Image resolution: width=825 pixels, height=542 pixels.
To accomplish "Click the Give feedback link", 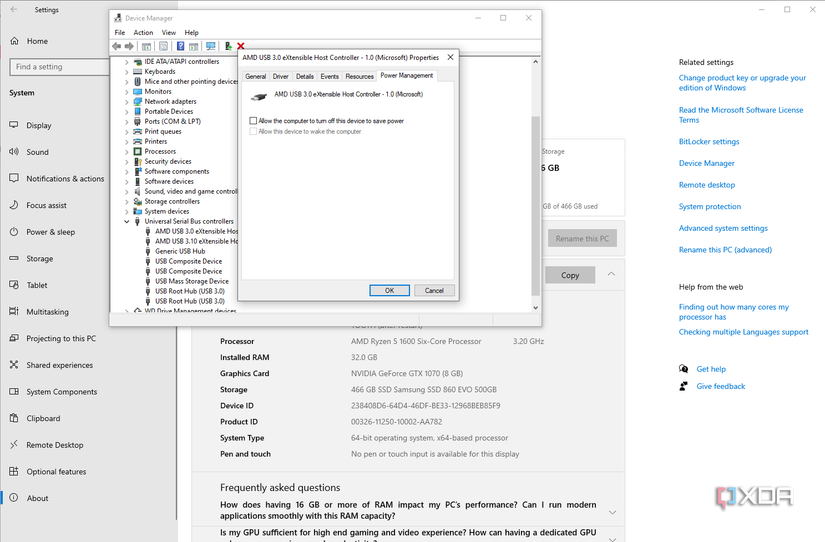I will pyautogui.click(x=720, y=386).
